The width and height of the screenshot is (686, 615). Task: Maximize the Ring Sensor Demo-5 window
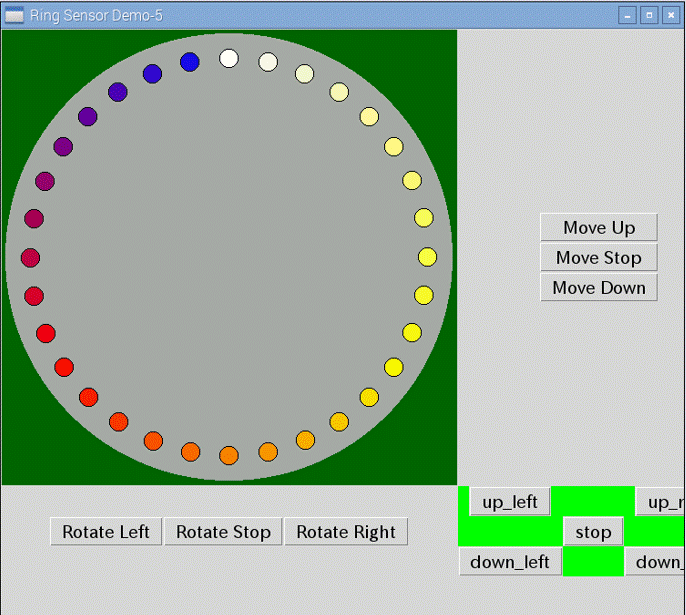[x=648, y=15]
